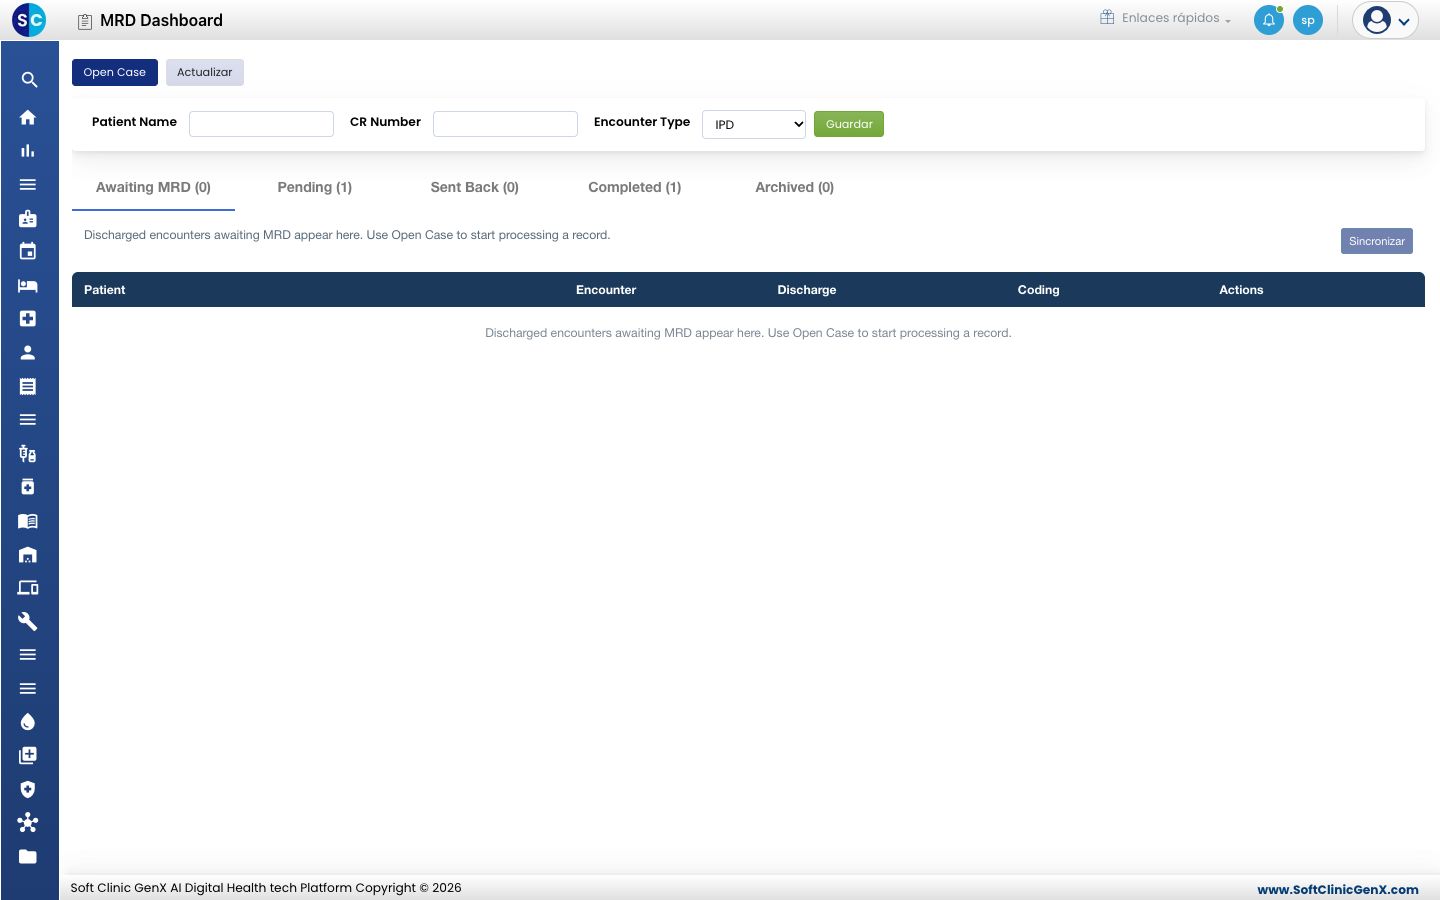Click the Sincronizar button
1440x900 pixels.
(1377, 241)
